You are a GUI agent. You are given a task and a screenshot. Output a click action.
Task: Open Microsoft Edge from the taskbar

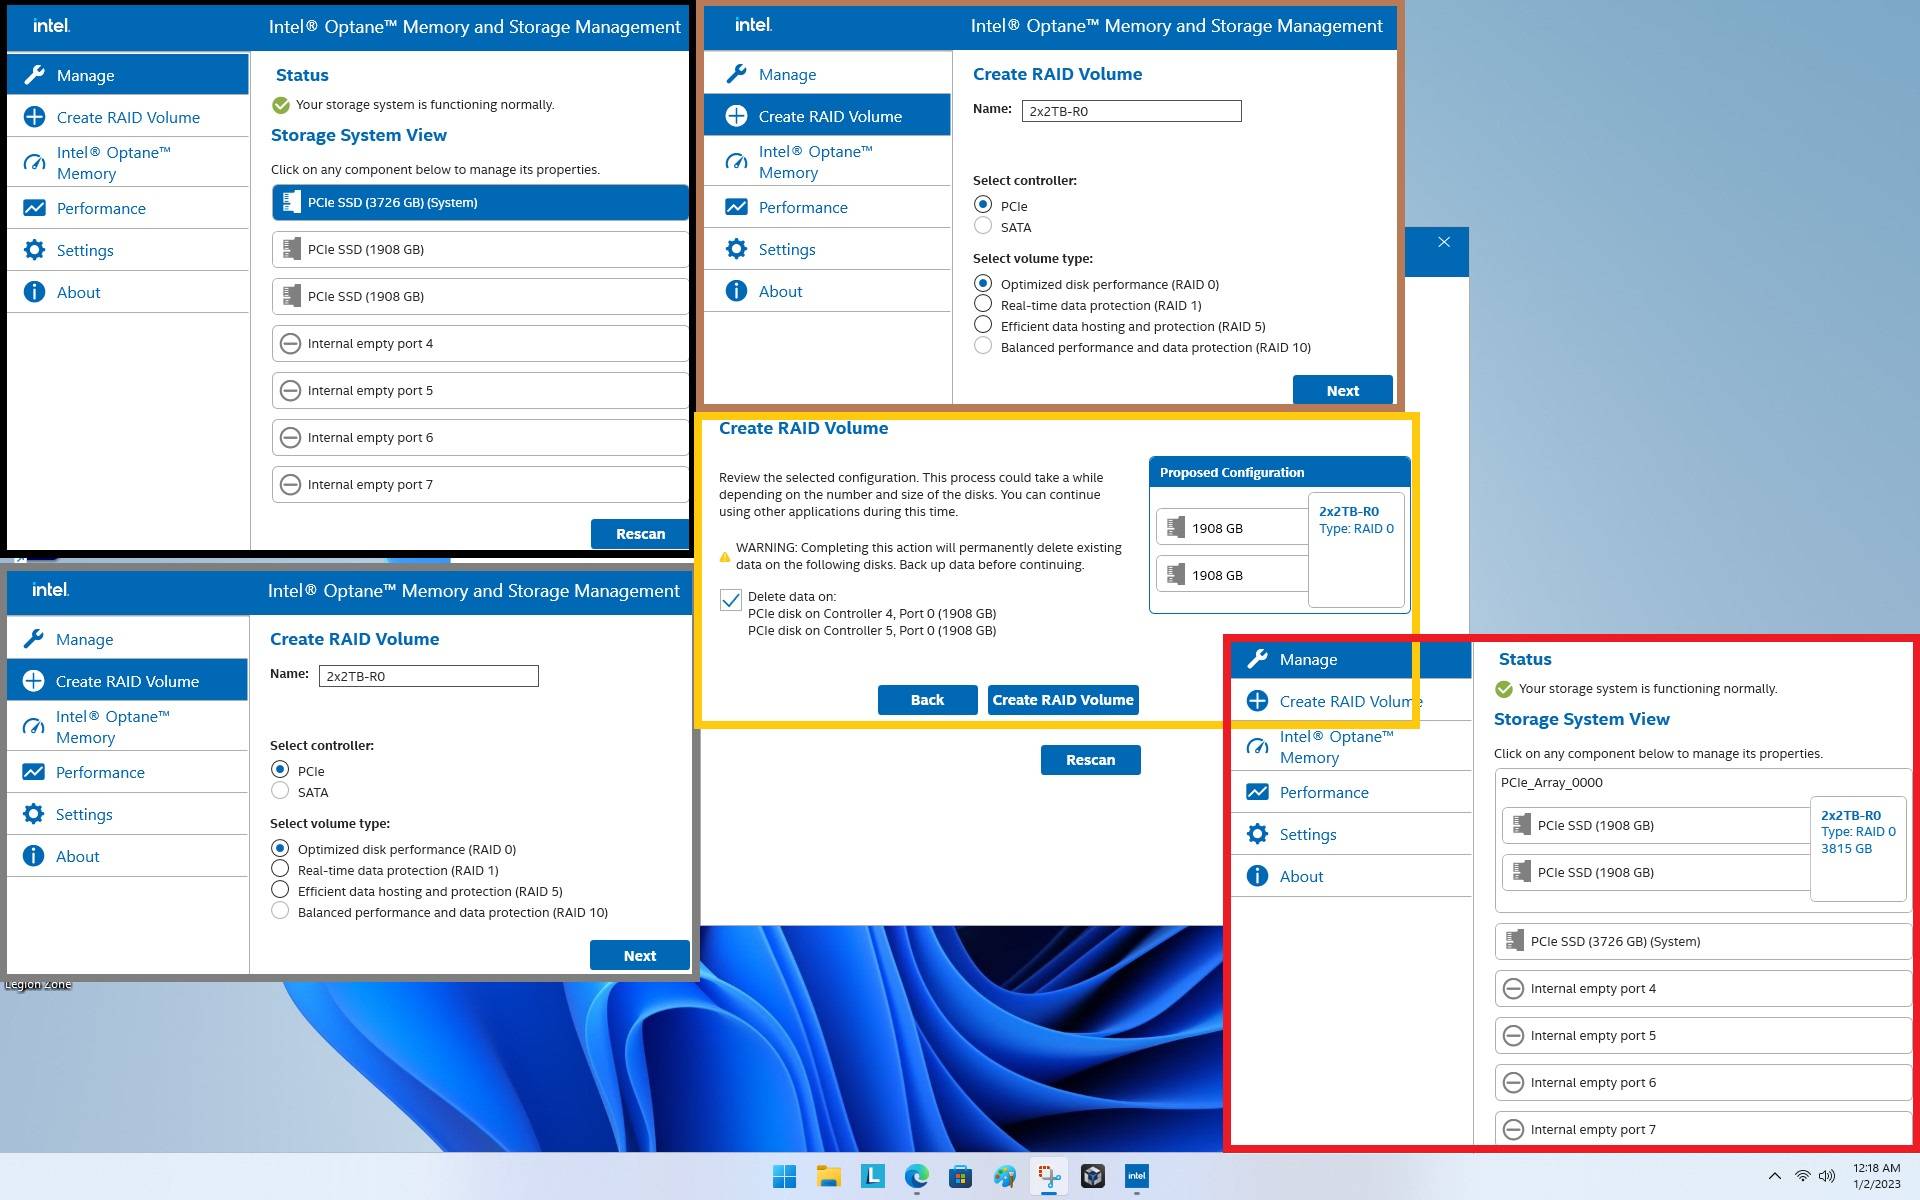[x=916, y=1176]
